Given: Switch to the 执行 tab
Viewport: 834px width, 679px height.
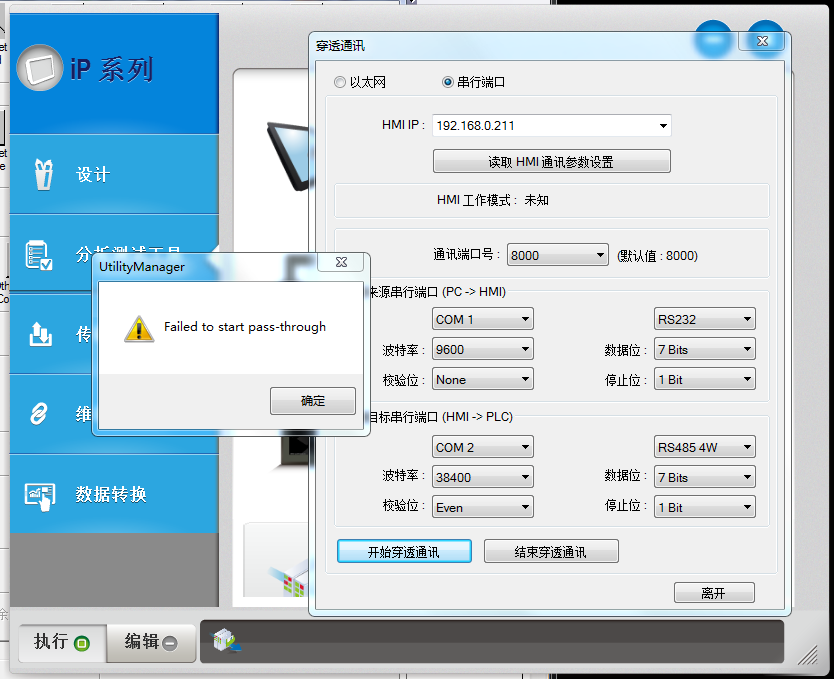Looking at the screenshot, I should point(62,642).
